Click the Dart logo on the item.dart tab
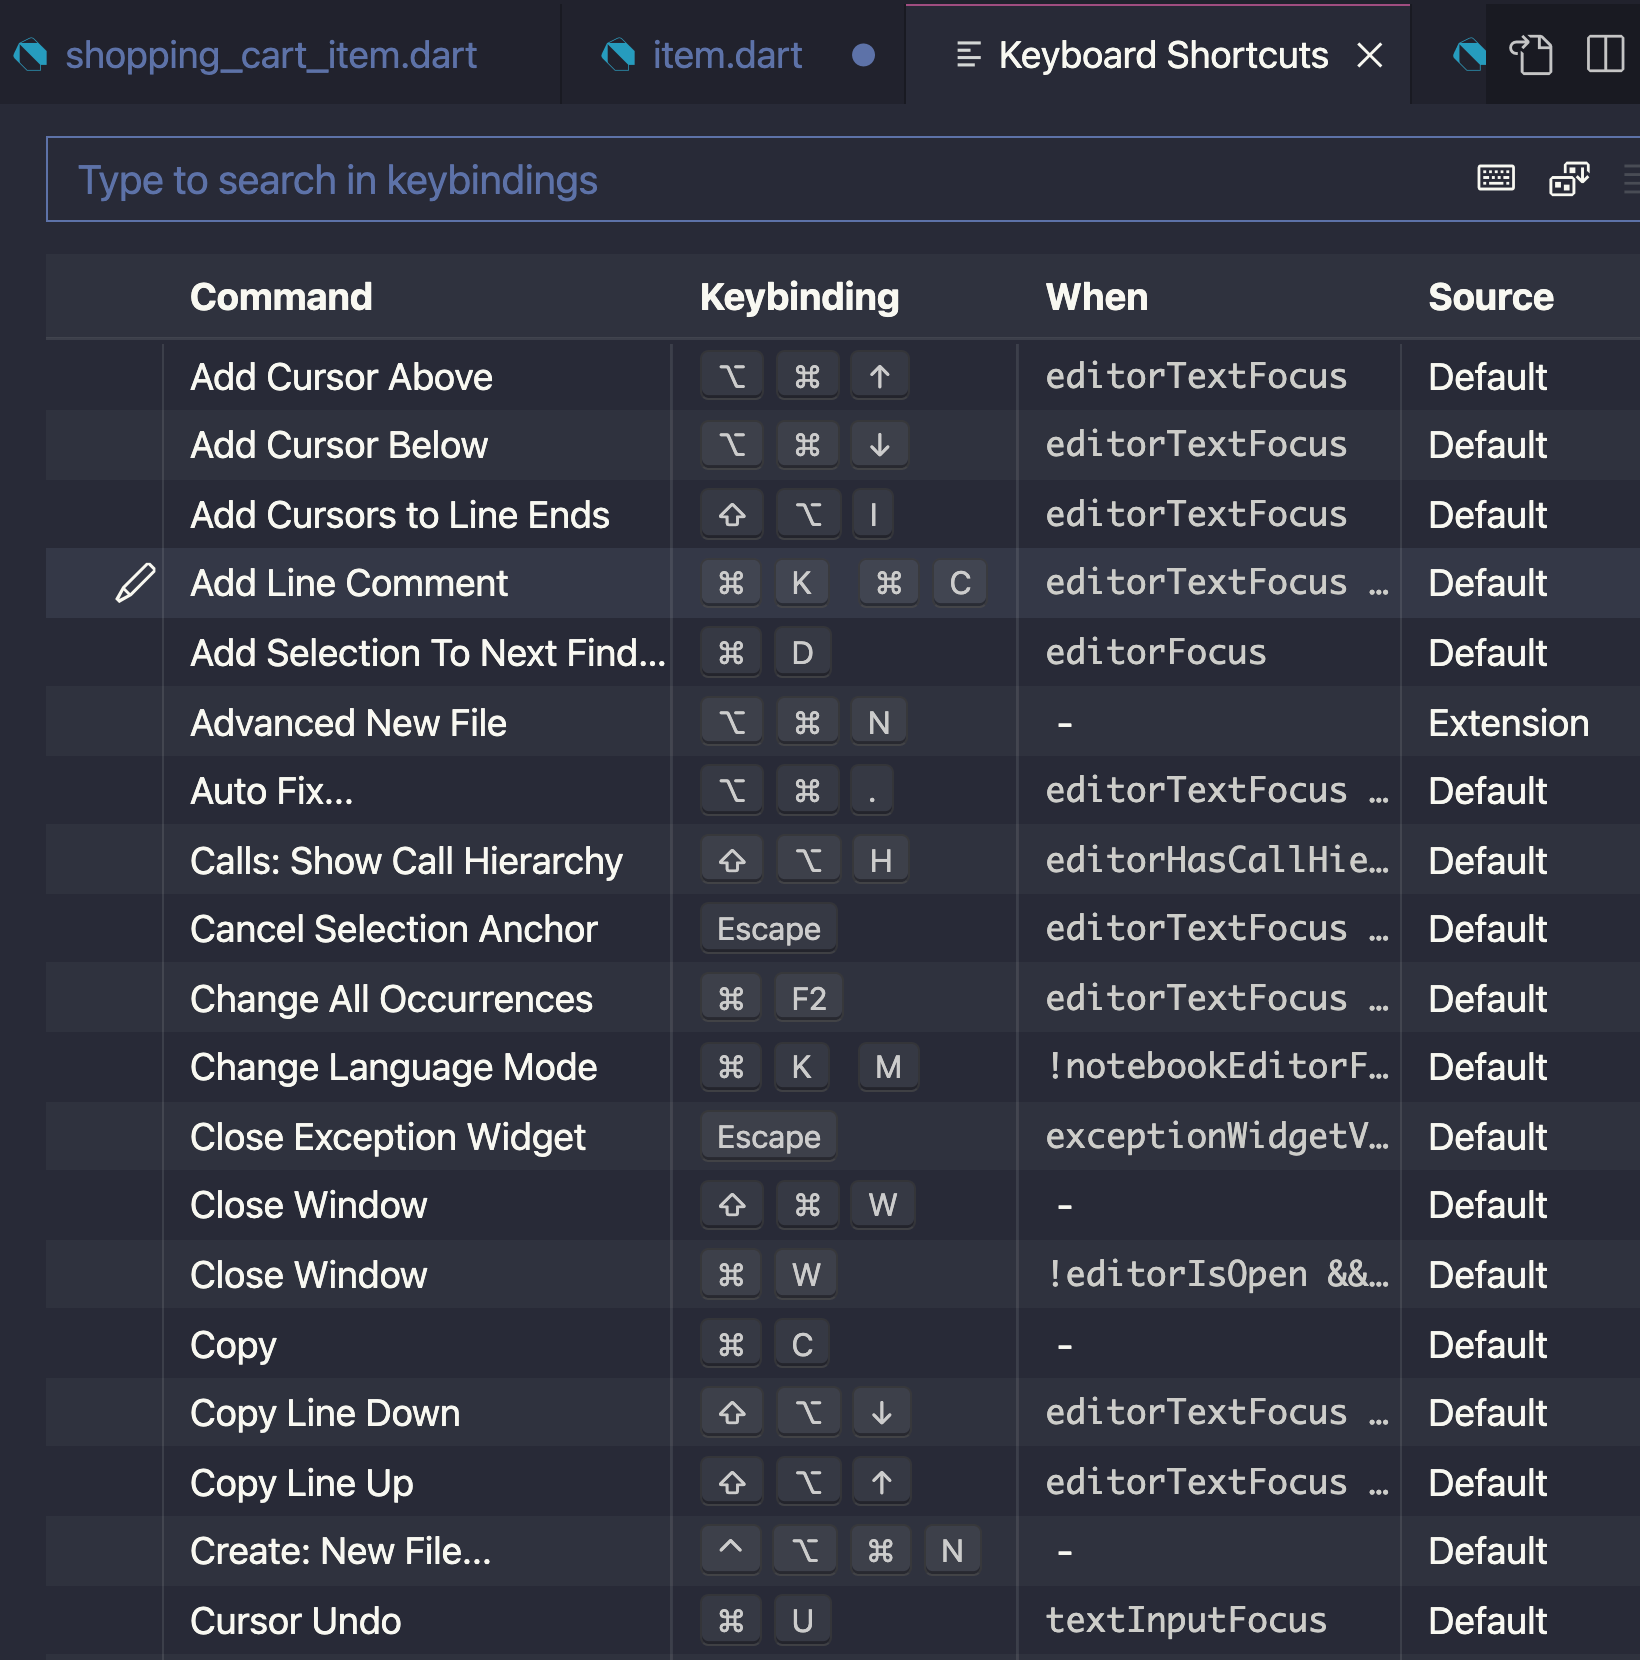 (617, 55)
